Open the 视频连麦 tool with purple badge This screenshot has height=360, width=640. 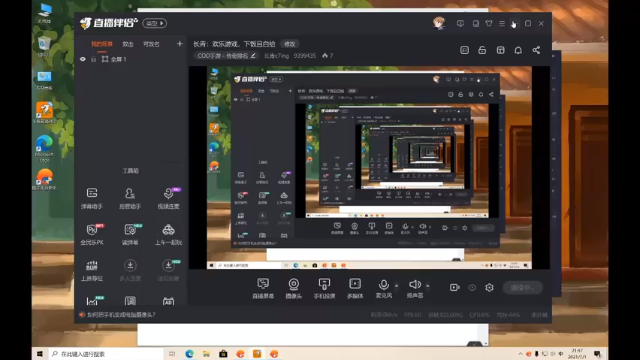point(168,198)
